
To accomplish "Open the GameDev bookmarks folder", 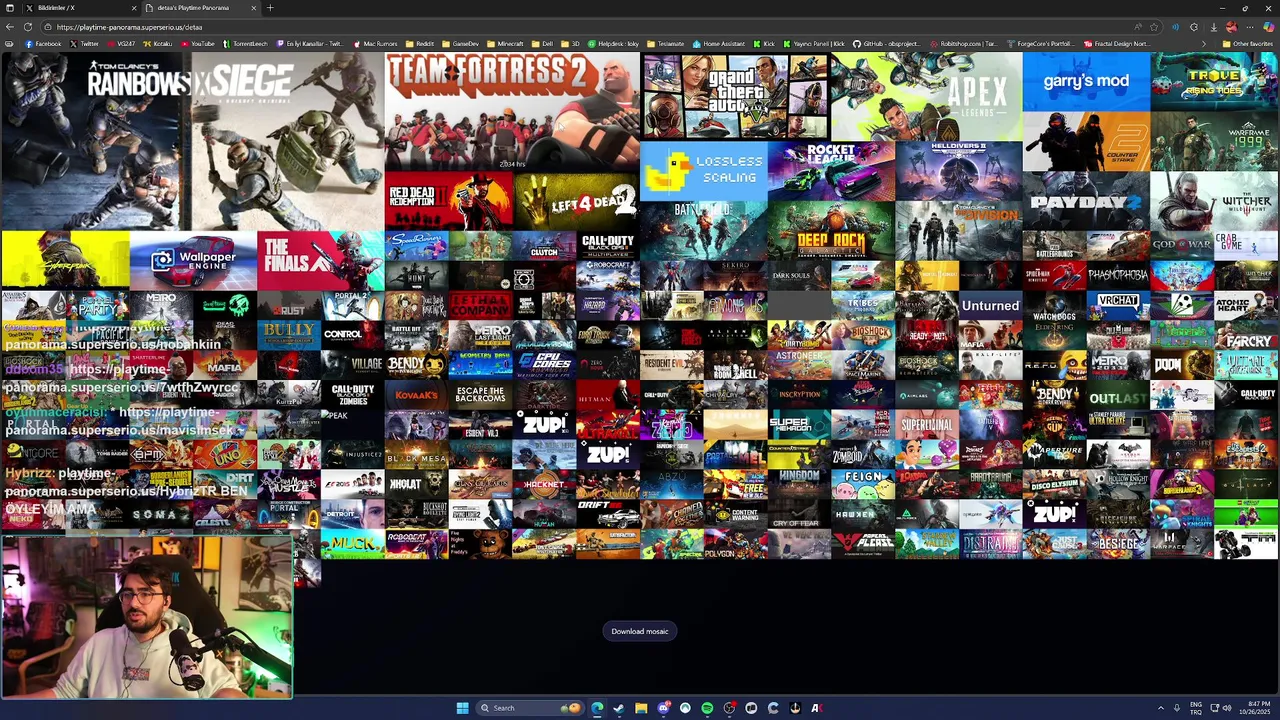I will click(461, 44).
